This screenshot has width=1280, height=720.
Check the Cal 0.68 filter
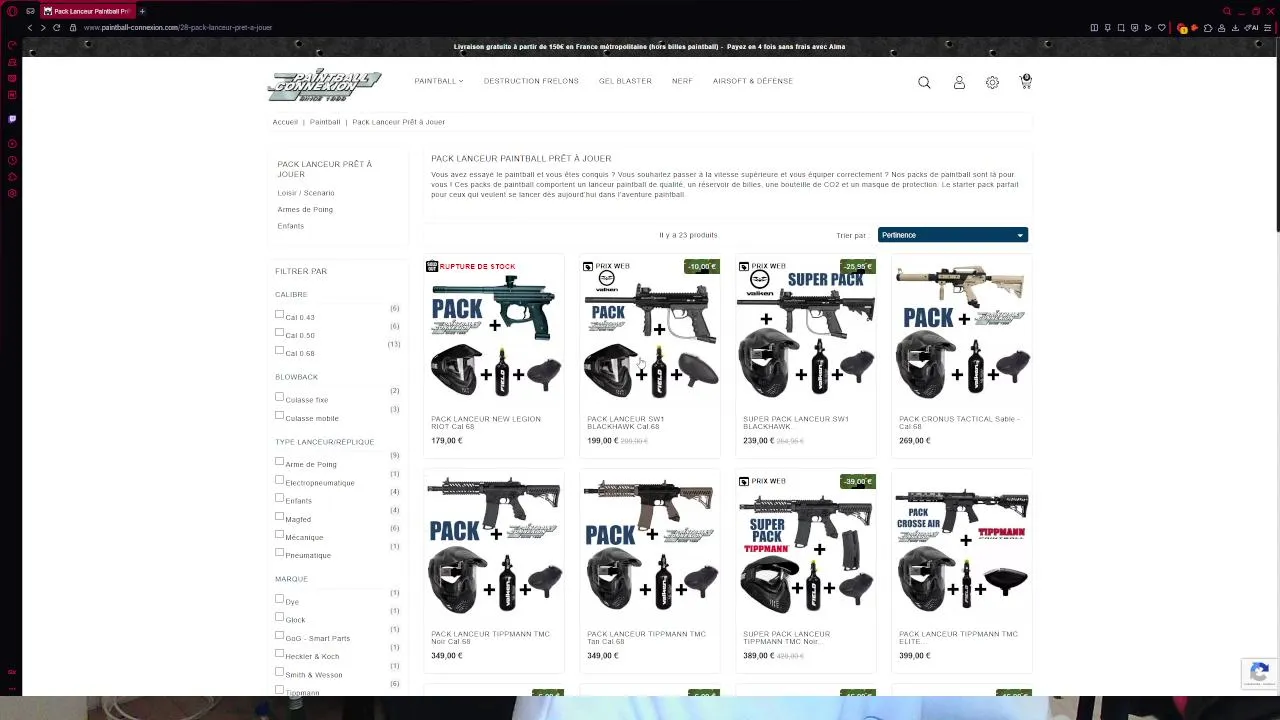279,350
